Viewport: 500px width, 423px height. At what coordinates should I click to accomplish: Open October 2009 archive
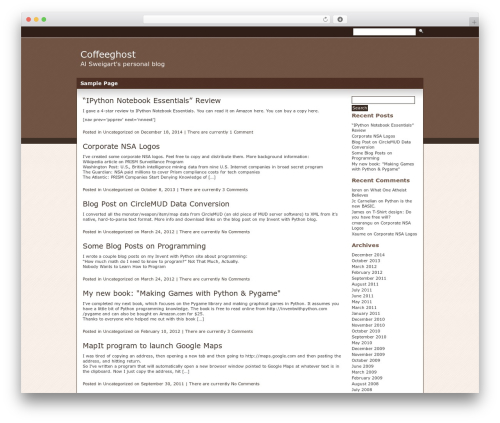[x=366, y=360]
